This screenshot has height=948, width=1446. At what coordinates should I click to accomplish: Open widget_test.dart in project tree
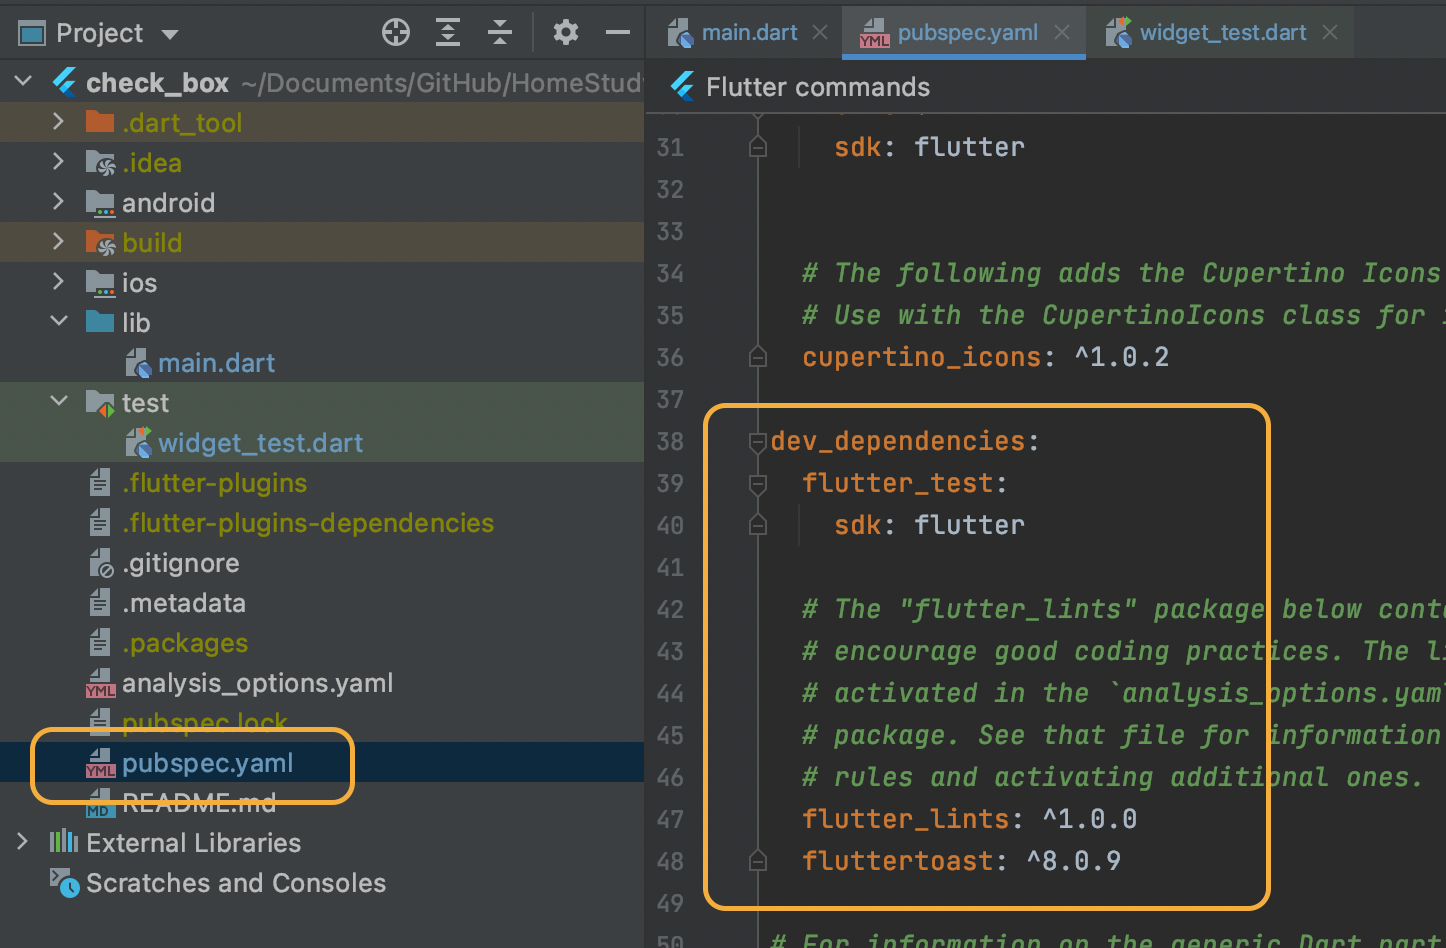[260, 443]
